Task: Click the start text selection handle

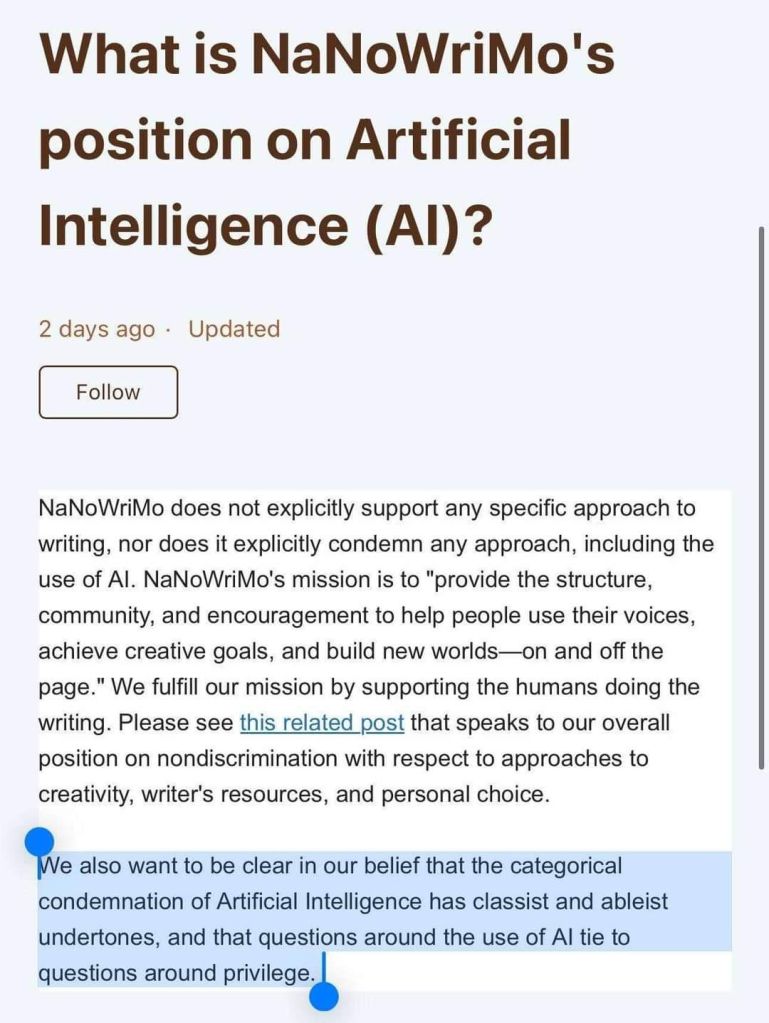Action: point(39,842)
